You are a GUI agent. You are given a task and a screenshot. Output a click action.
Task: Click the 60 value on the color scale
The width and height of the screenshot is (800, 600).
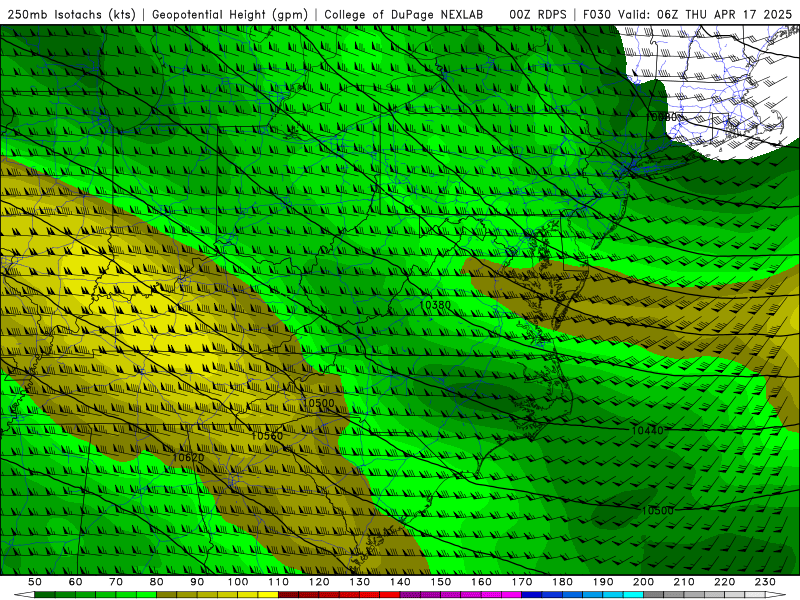(75, 582)
